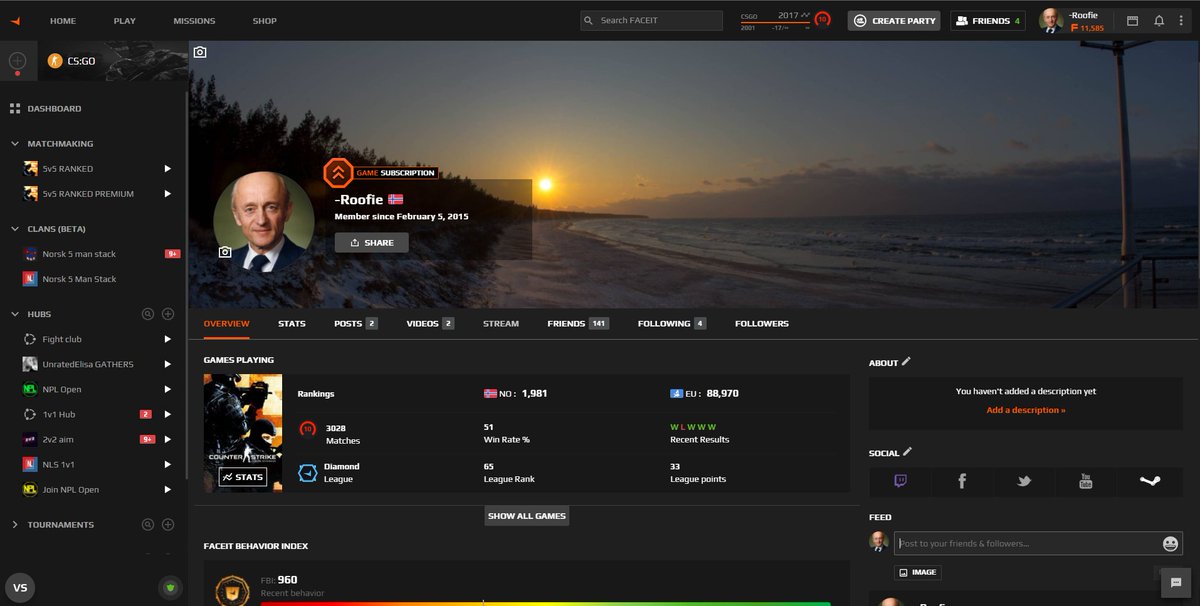
Task: Edit the About section with the pencil
Action: point(906,362)
